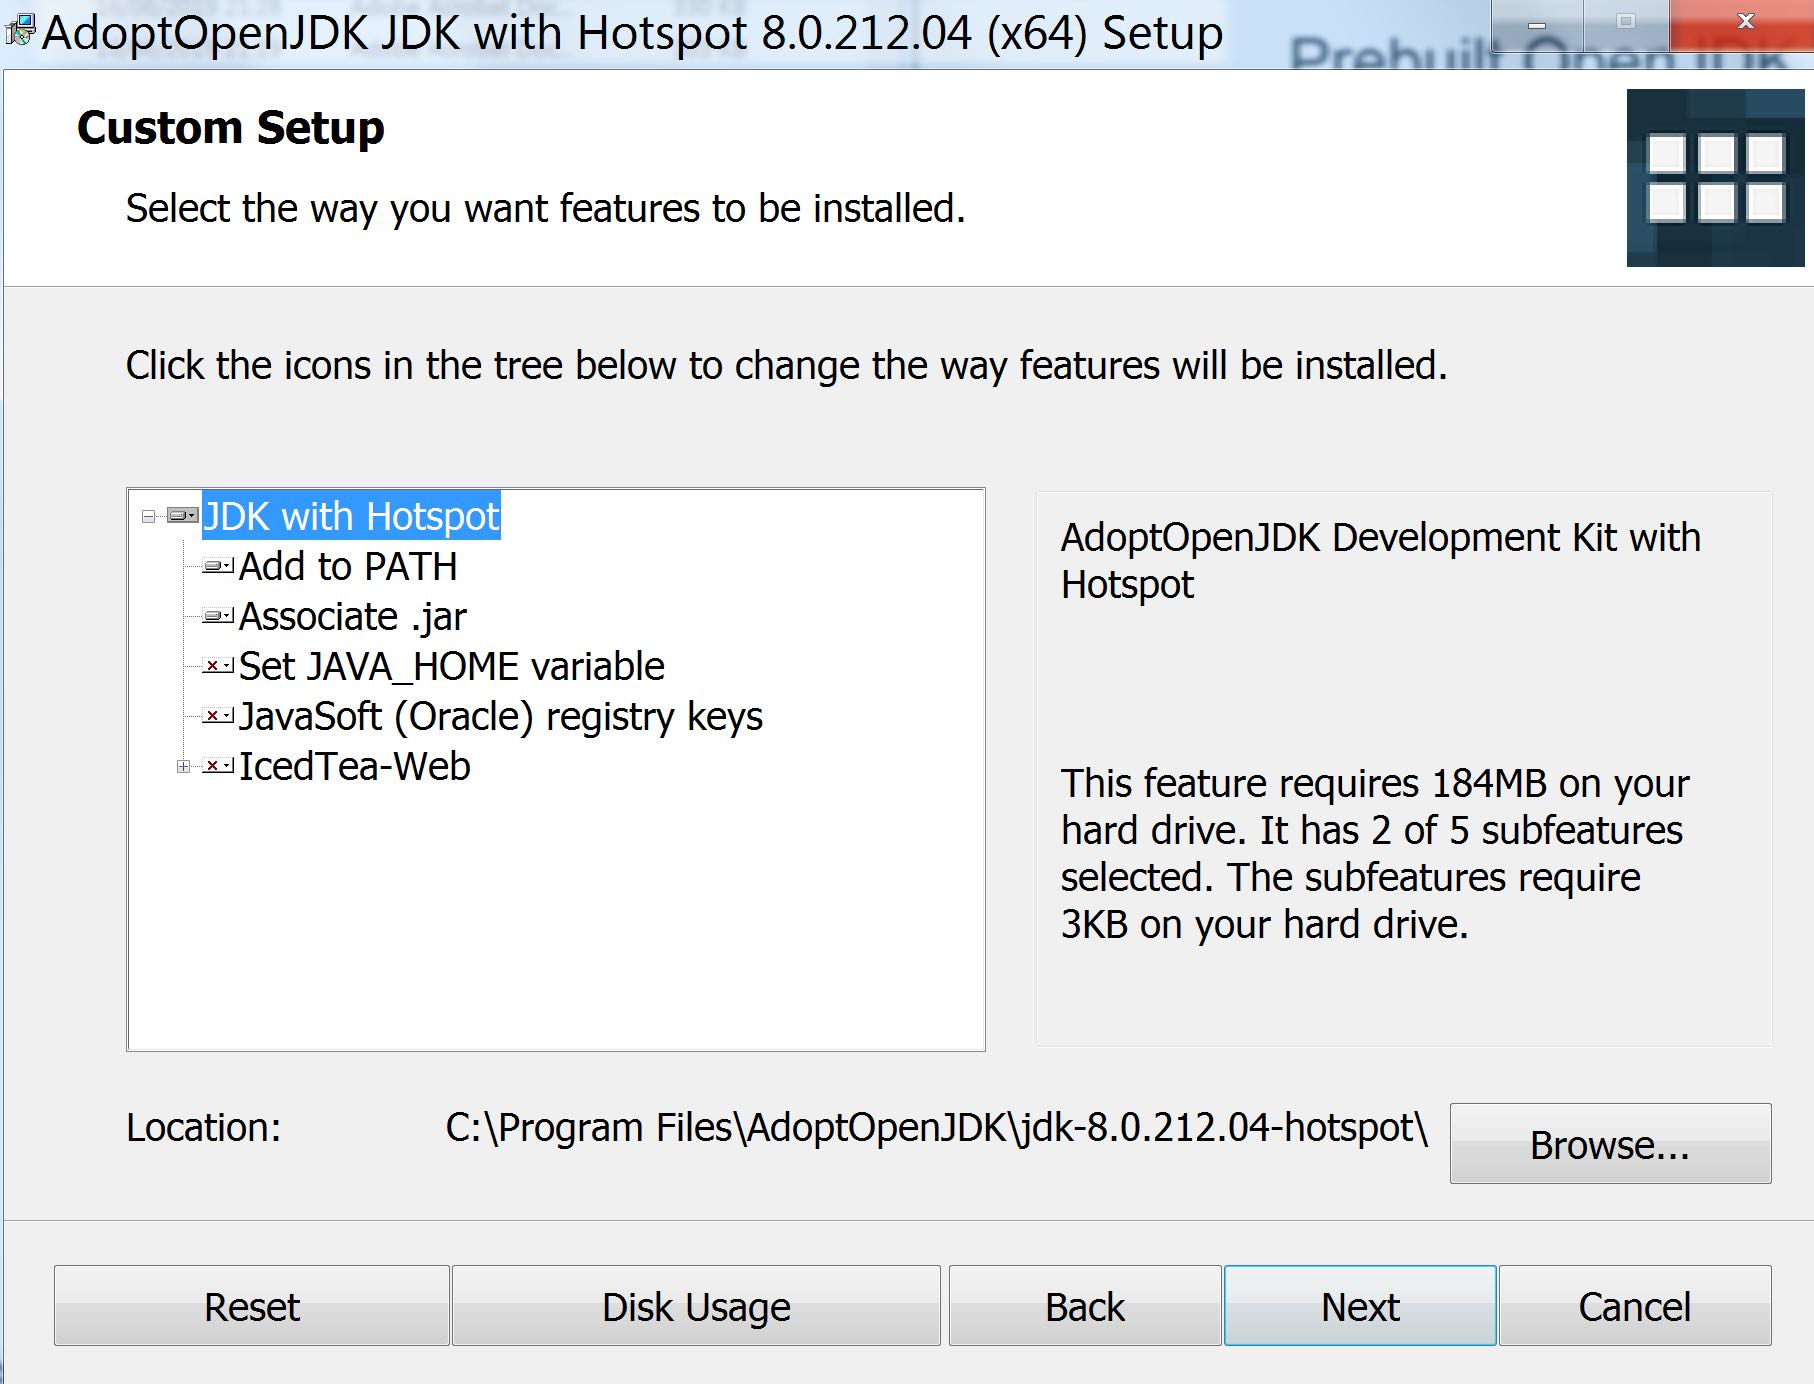Expand the IcedTea-Web tree node
This screenshot has height=1384, width=1814.
coord(183,767)
